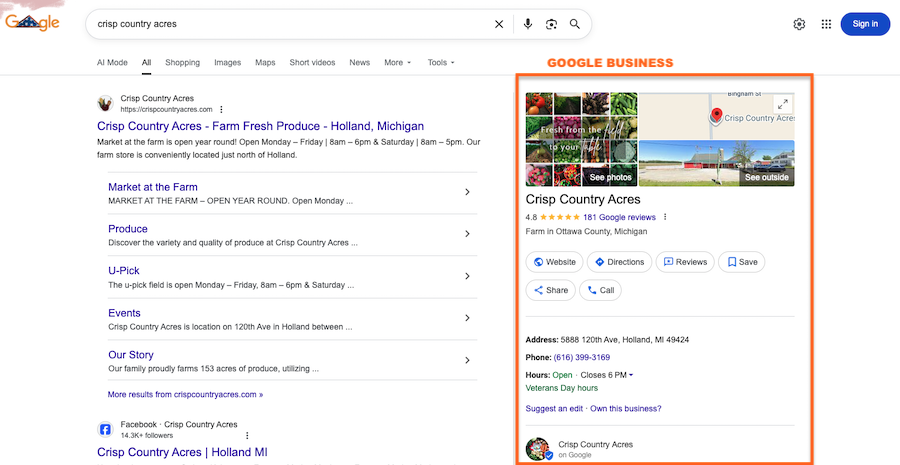Click the red map pin marker
This screenshot has width=900, height=465.
(x=716, y=115)
